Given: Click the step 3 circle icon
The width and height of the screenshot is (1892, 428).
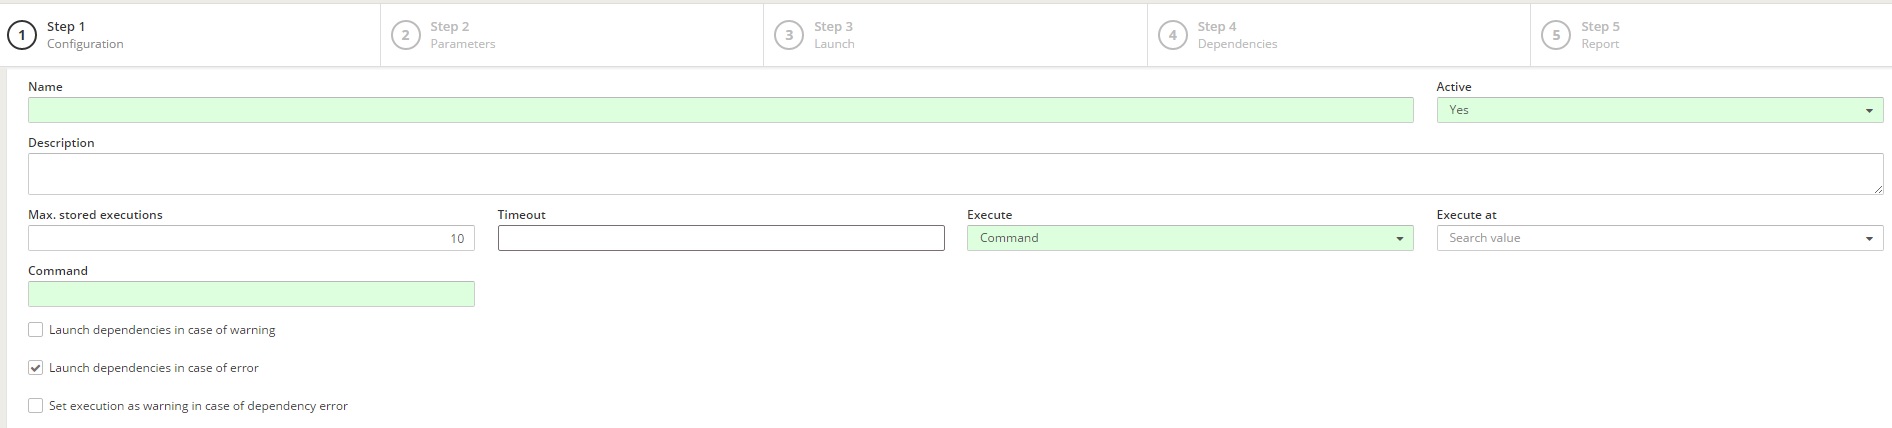Looking at the screenshot, I should 789,35.
